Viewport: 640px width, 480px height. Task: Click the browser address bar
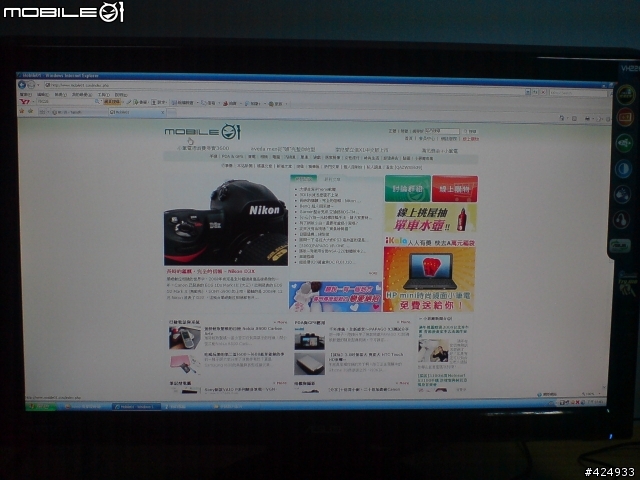click(x=284, y=87)
